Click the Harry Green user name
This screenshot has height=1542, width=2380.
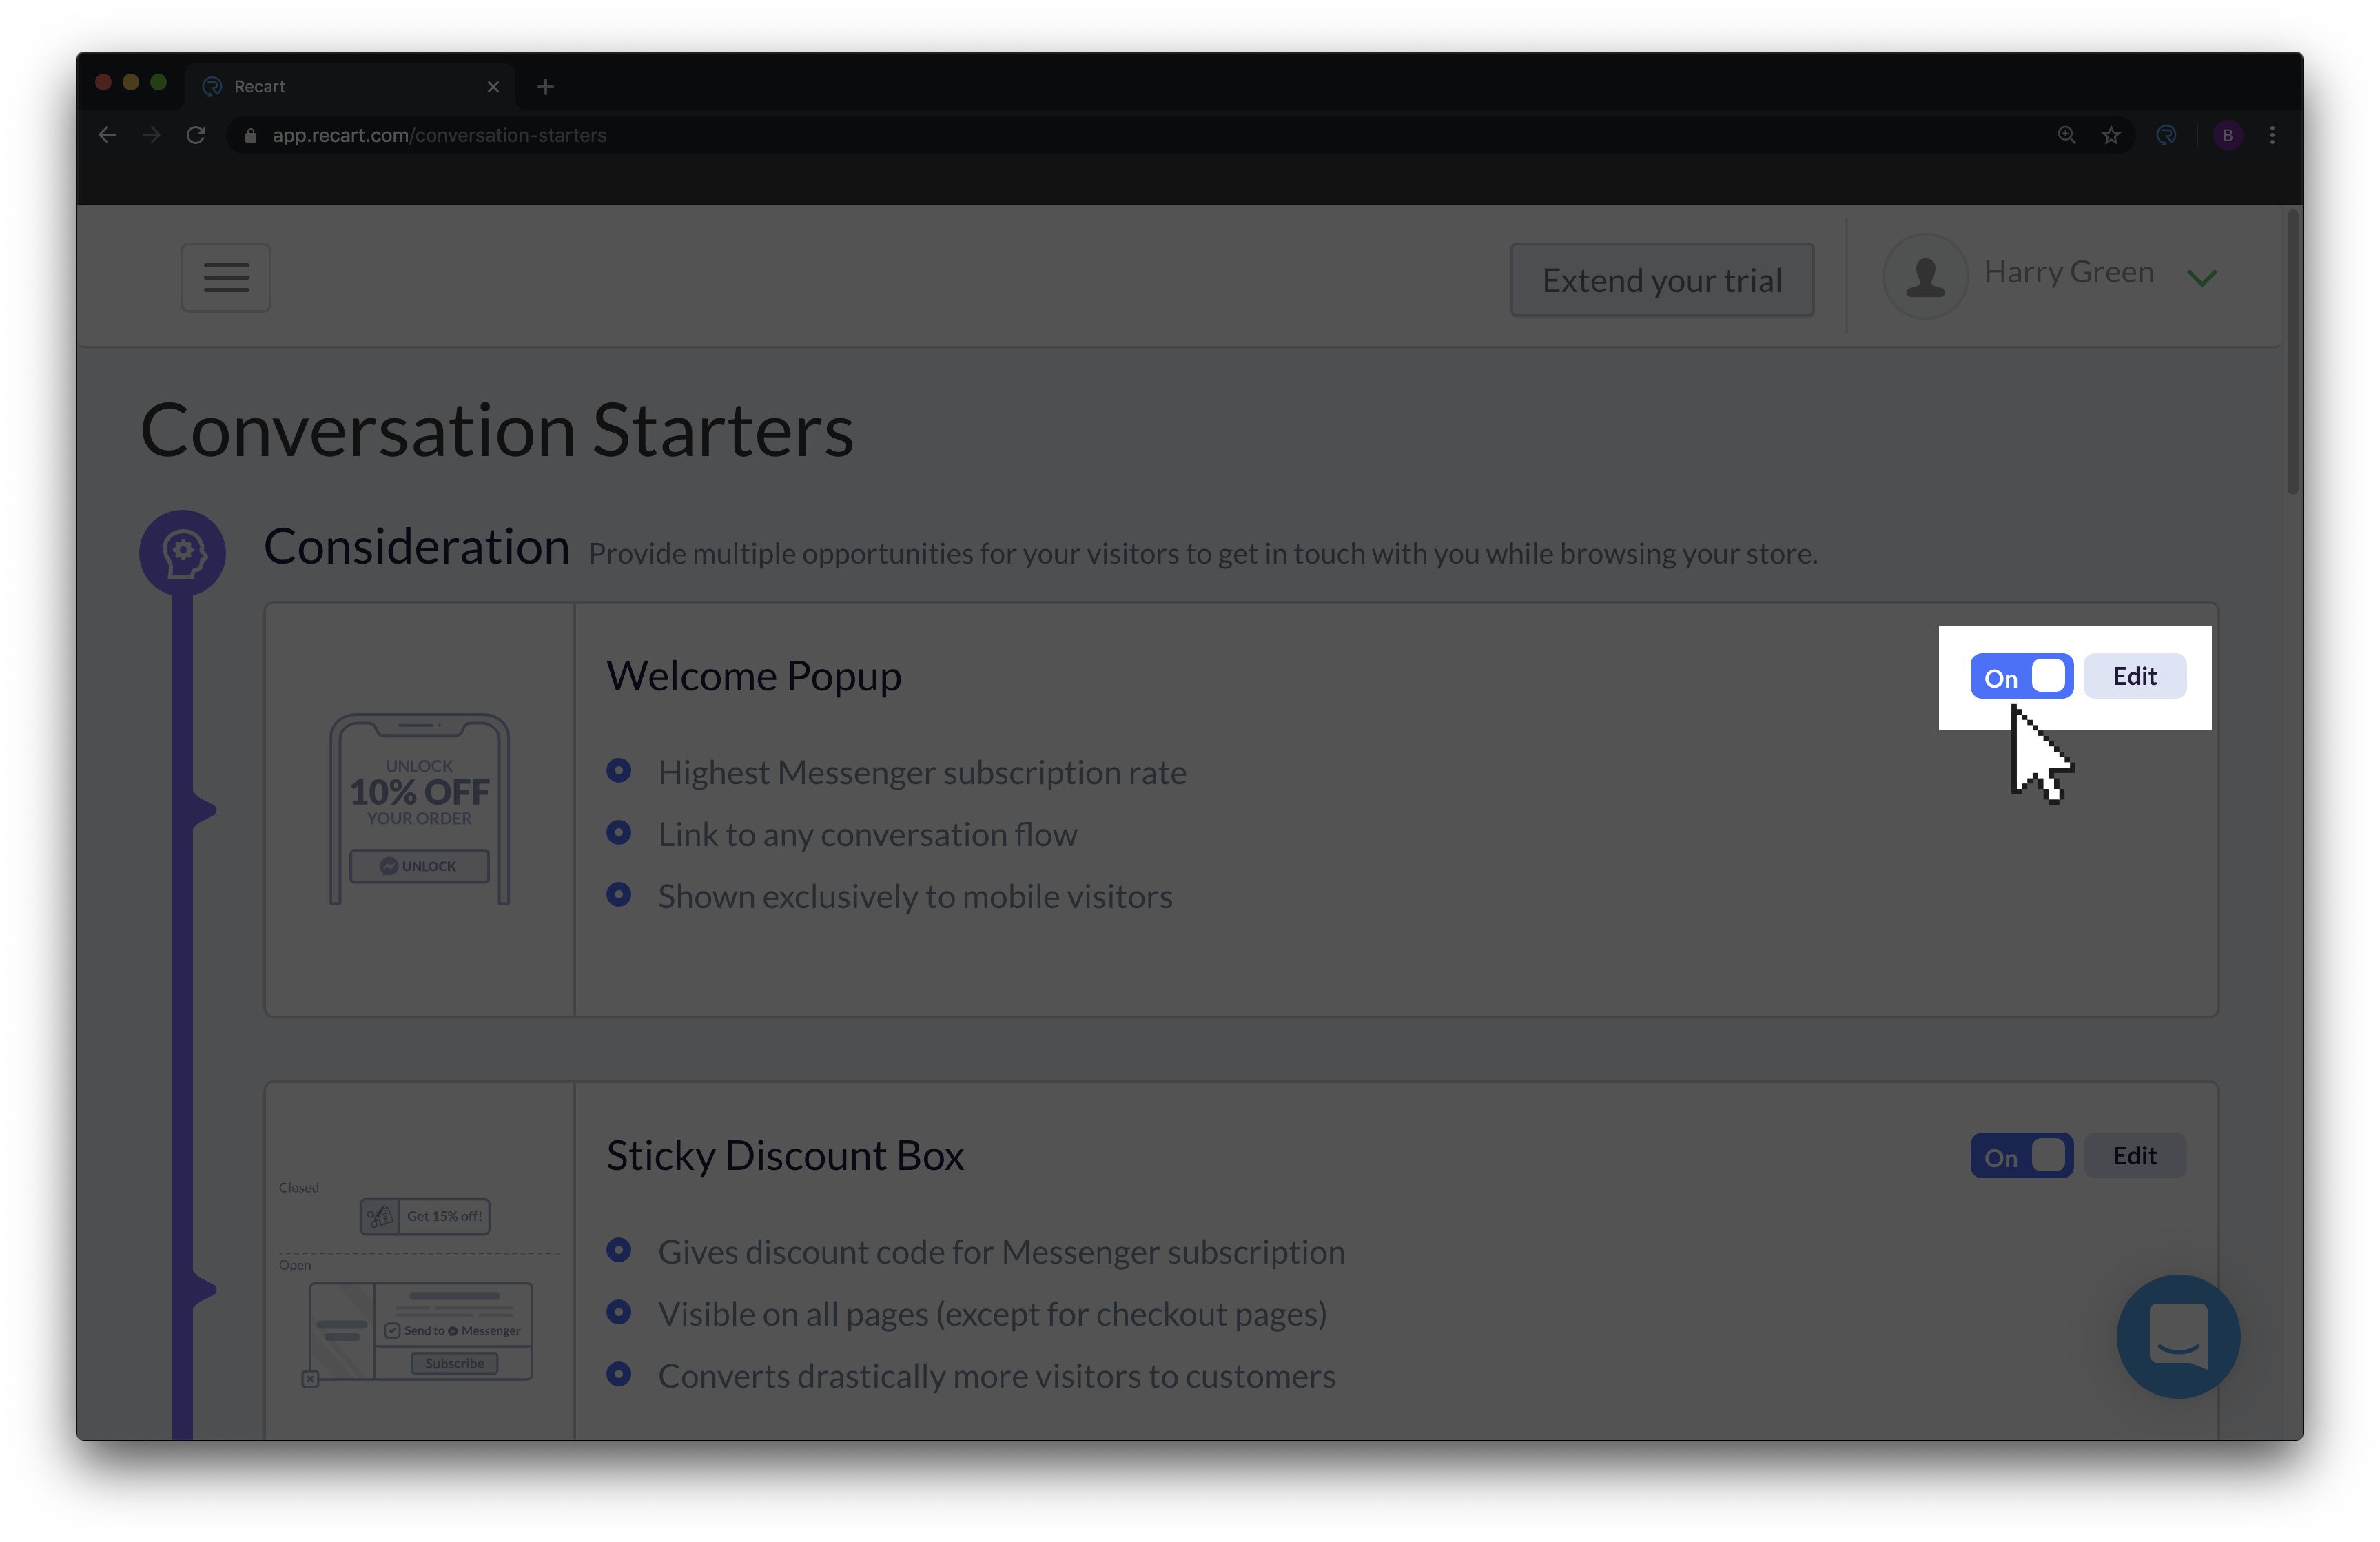click(x=2068, y=272)
